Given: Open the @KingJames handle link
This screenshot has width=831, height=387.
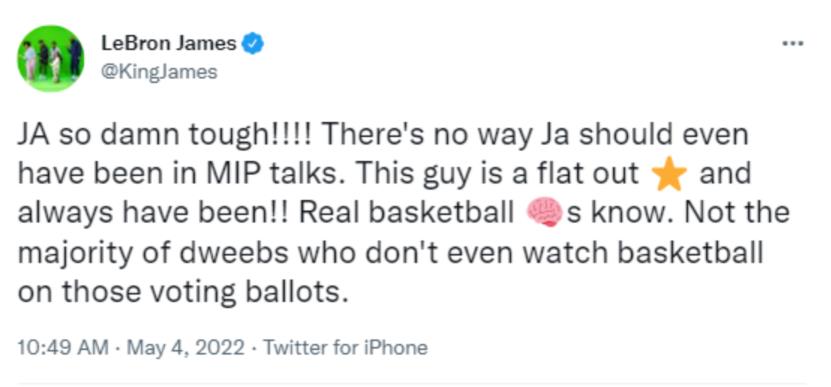Looking at the screenshot, I should pyautogui.click(x=159, y=72).
